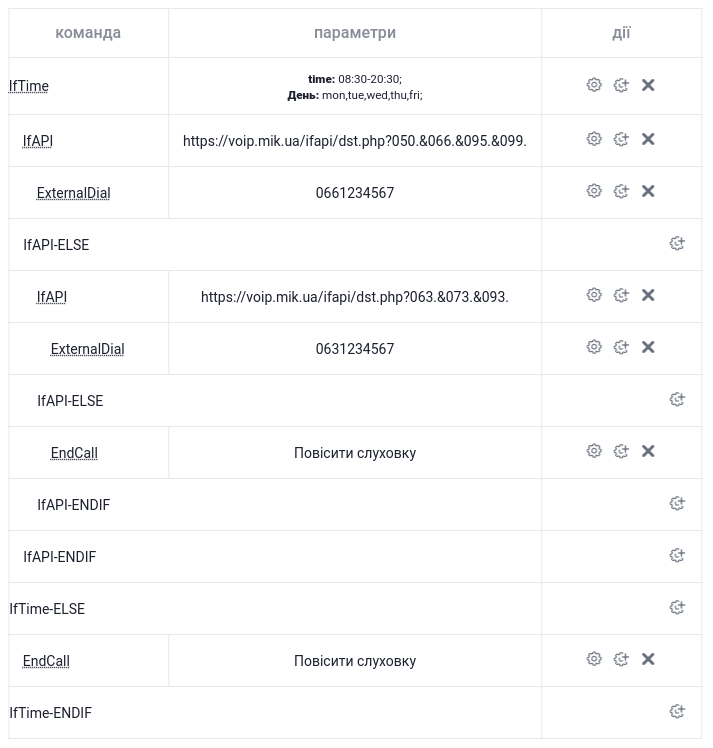713x748 pixels.
Task: Open gear settings for ExternalDial 0661234567
Action: 594,191
